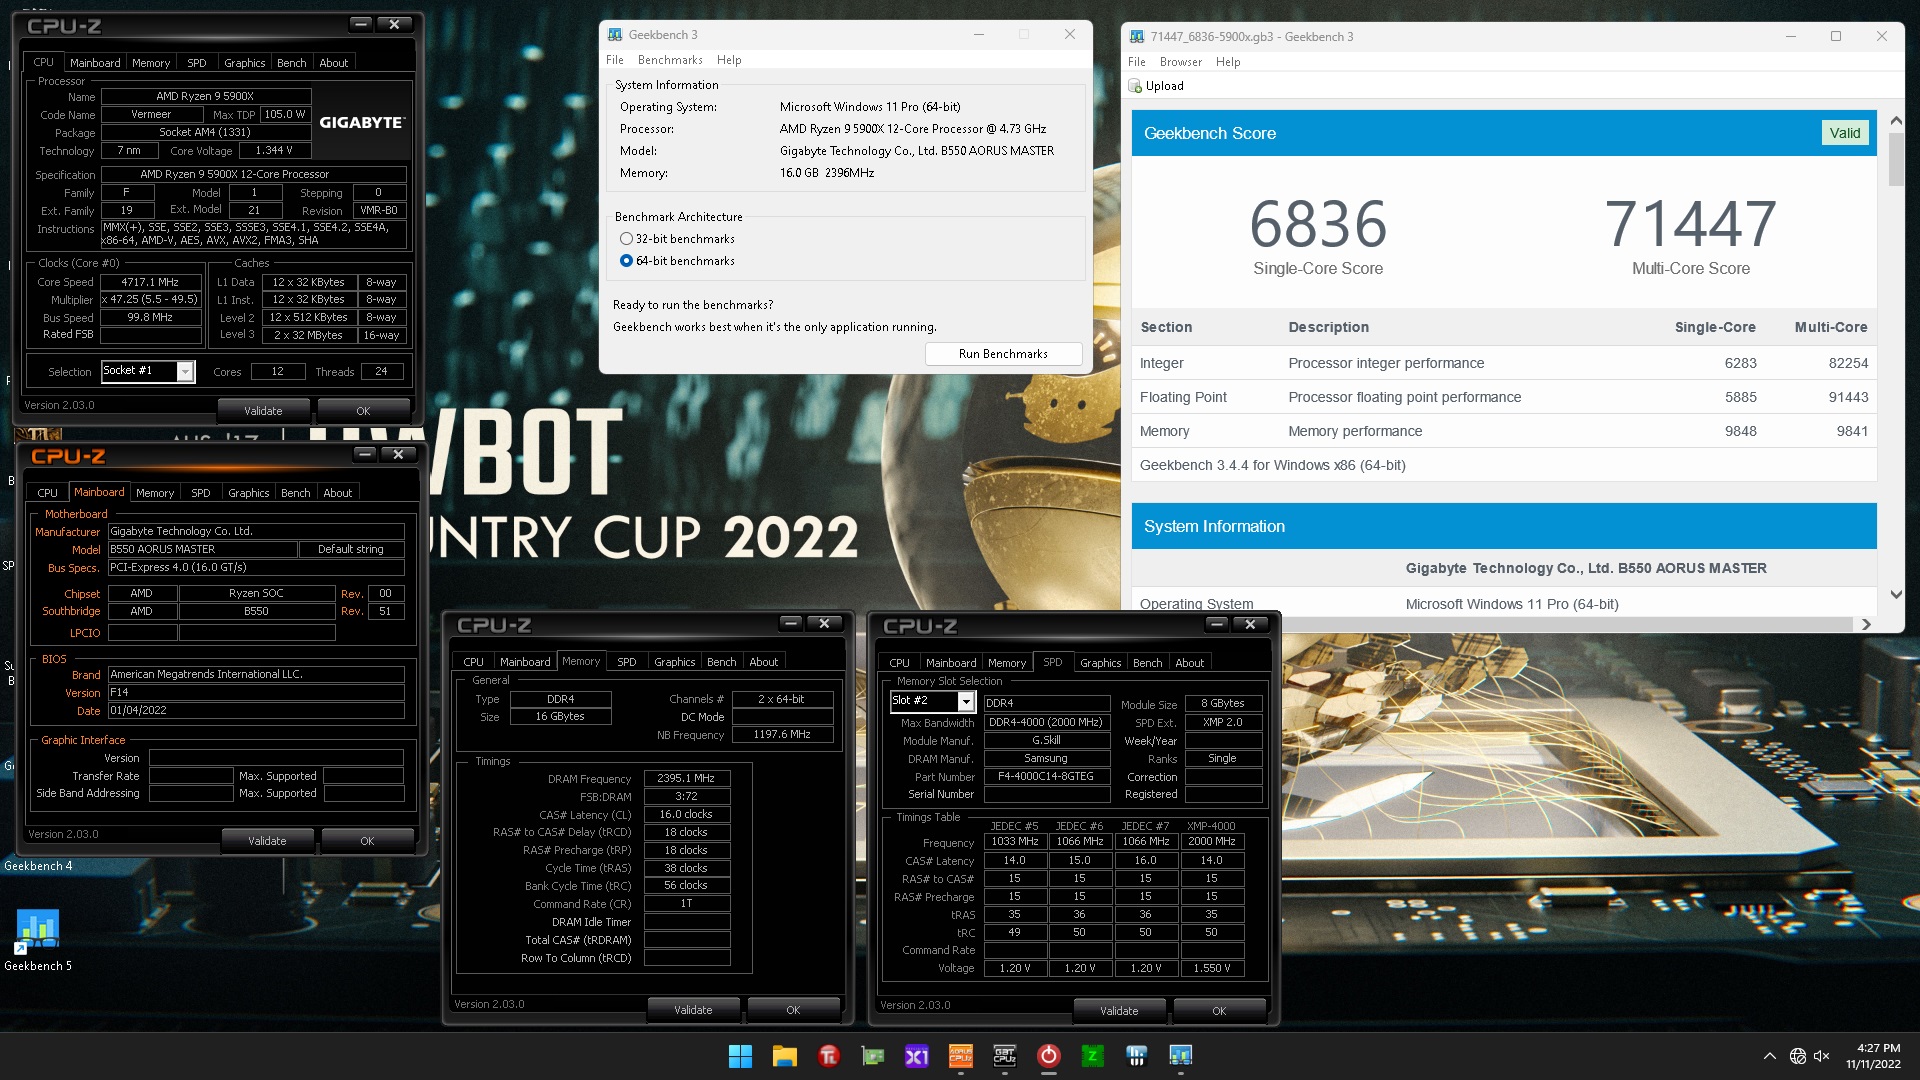This screenshot has width=1920, height=1080.
Task: Switch to the orange AORUS CPU-Z taskbar icon
Action: click(961, 1056)
